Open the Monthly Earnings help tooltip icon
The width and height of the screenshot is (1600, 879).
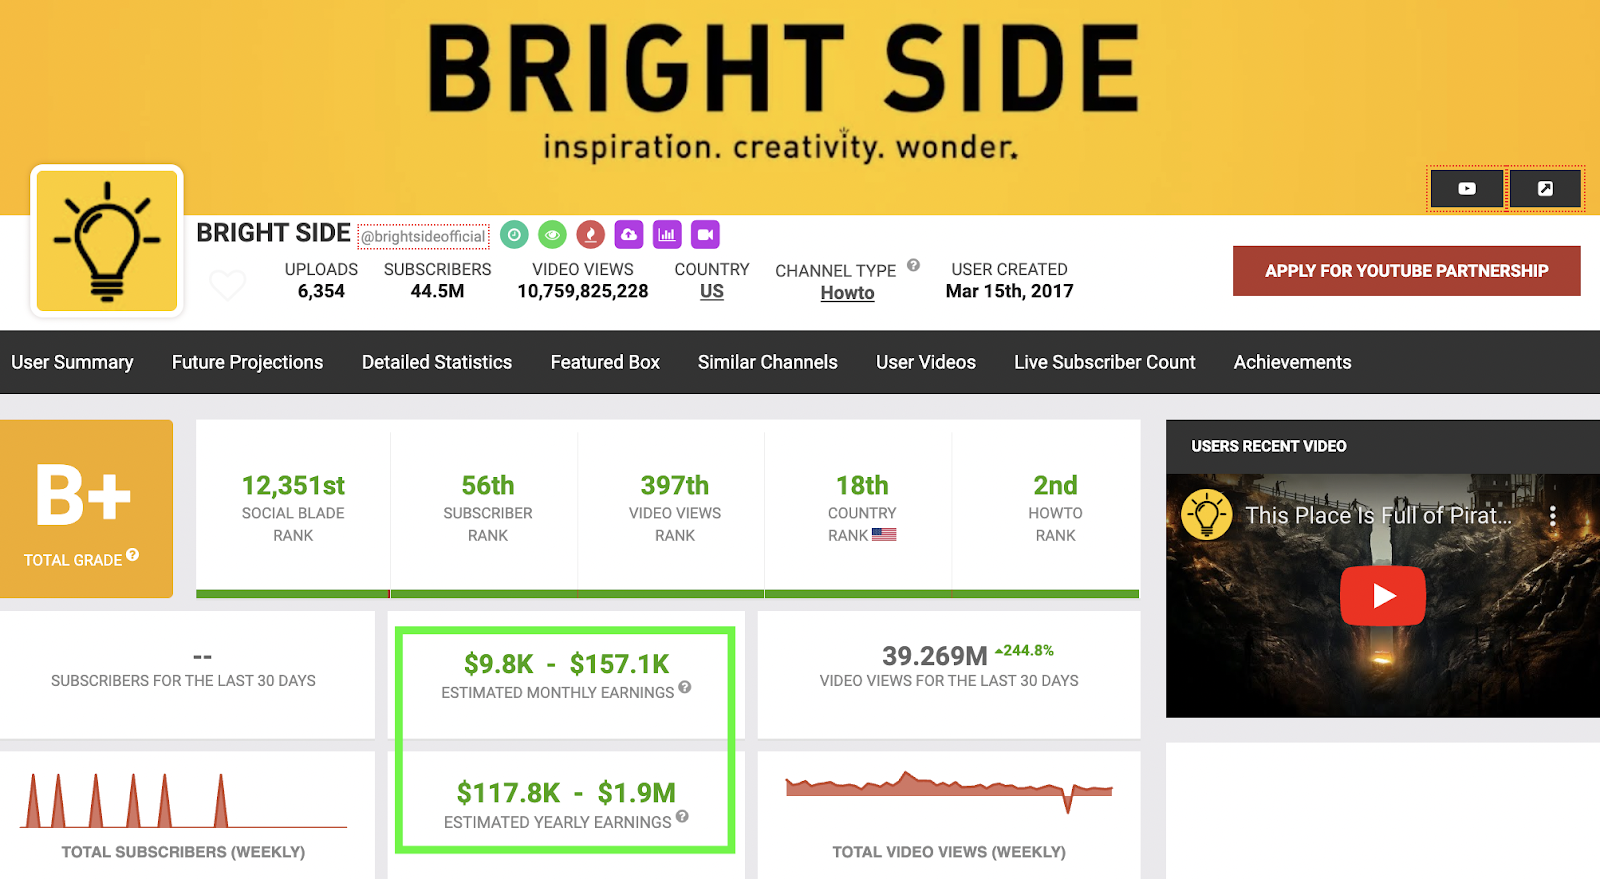coord(685,687)
